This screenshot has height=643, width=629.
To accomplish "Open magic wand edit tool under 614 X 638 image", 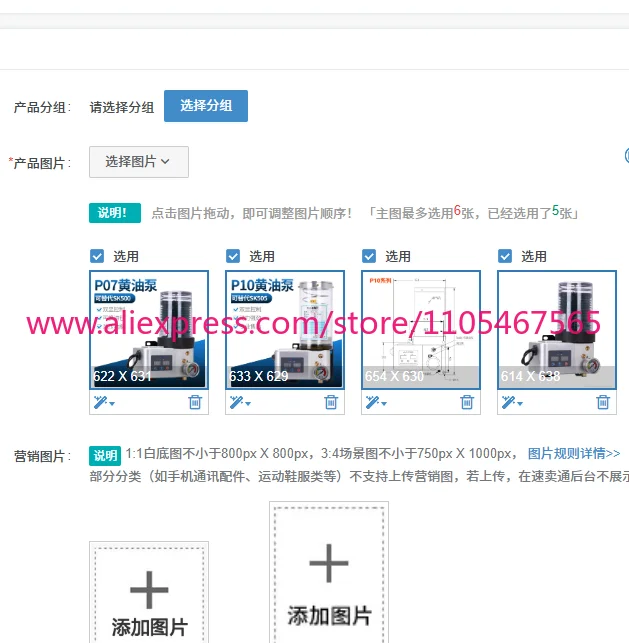I will [x=512, y=402].
